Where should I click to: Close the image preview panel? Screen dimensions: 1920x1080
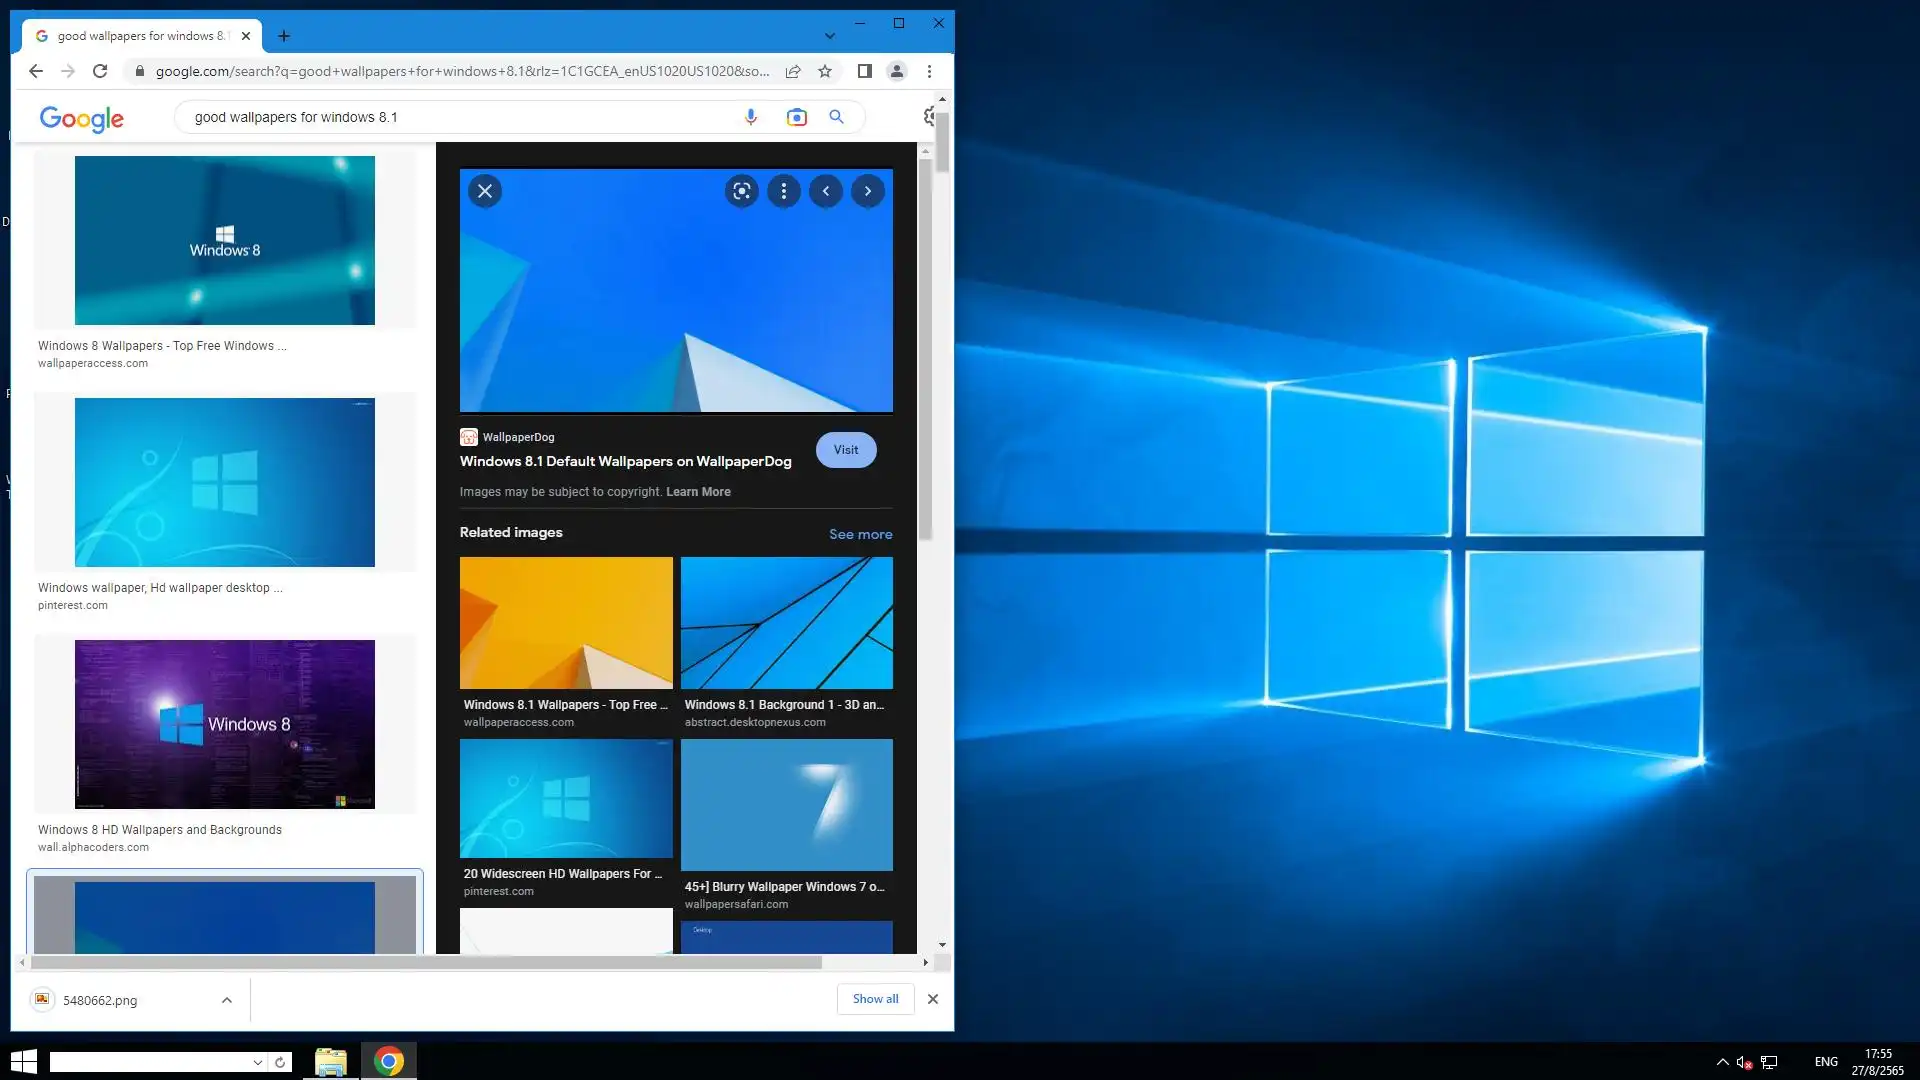(x=485, y=191)
